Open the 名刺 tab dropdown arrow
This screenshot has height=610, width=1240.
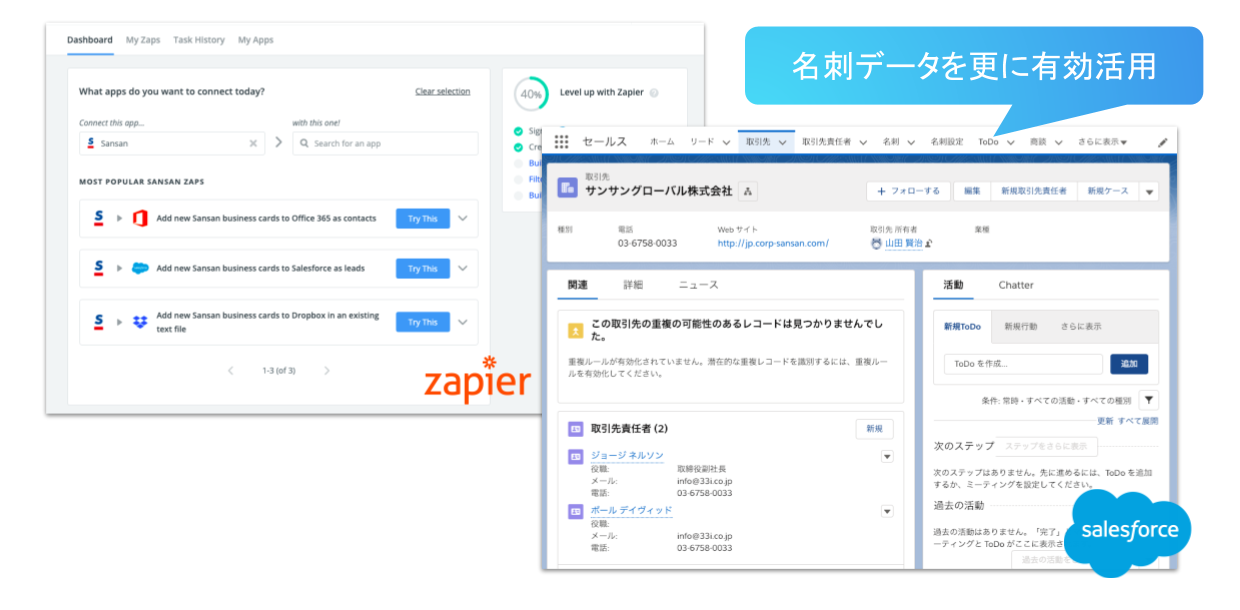pyautogui.click(x=912, y=142)
